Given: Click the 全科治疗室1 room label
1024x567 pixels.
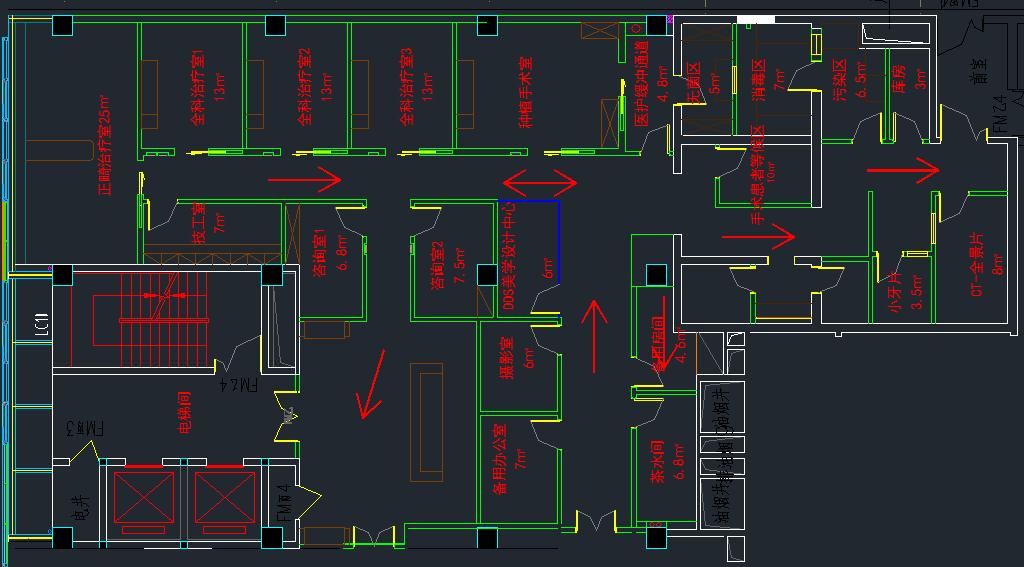Looking at the screenshot, I should (x=197, y=87).
